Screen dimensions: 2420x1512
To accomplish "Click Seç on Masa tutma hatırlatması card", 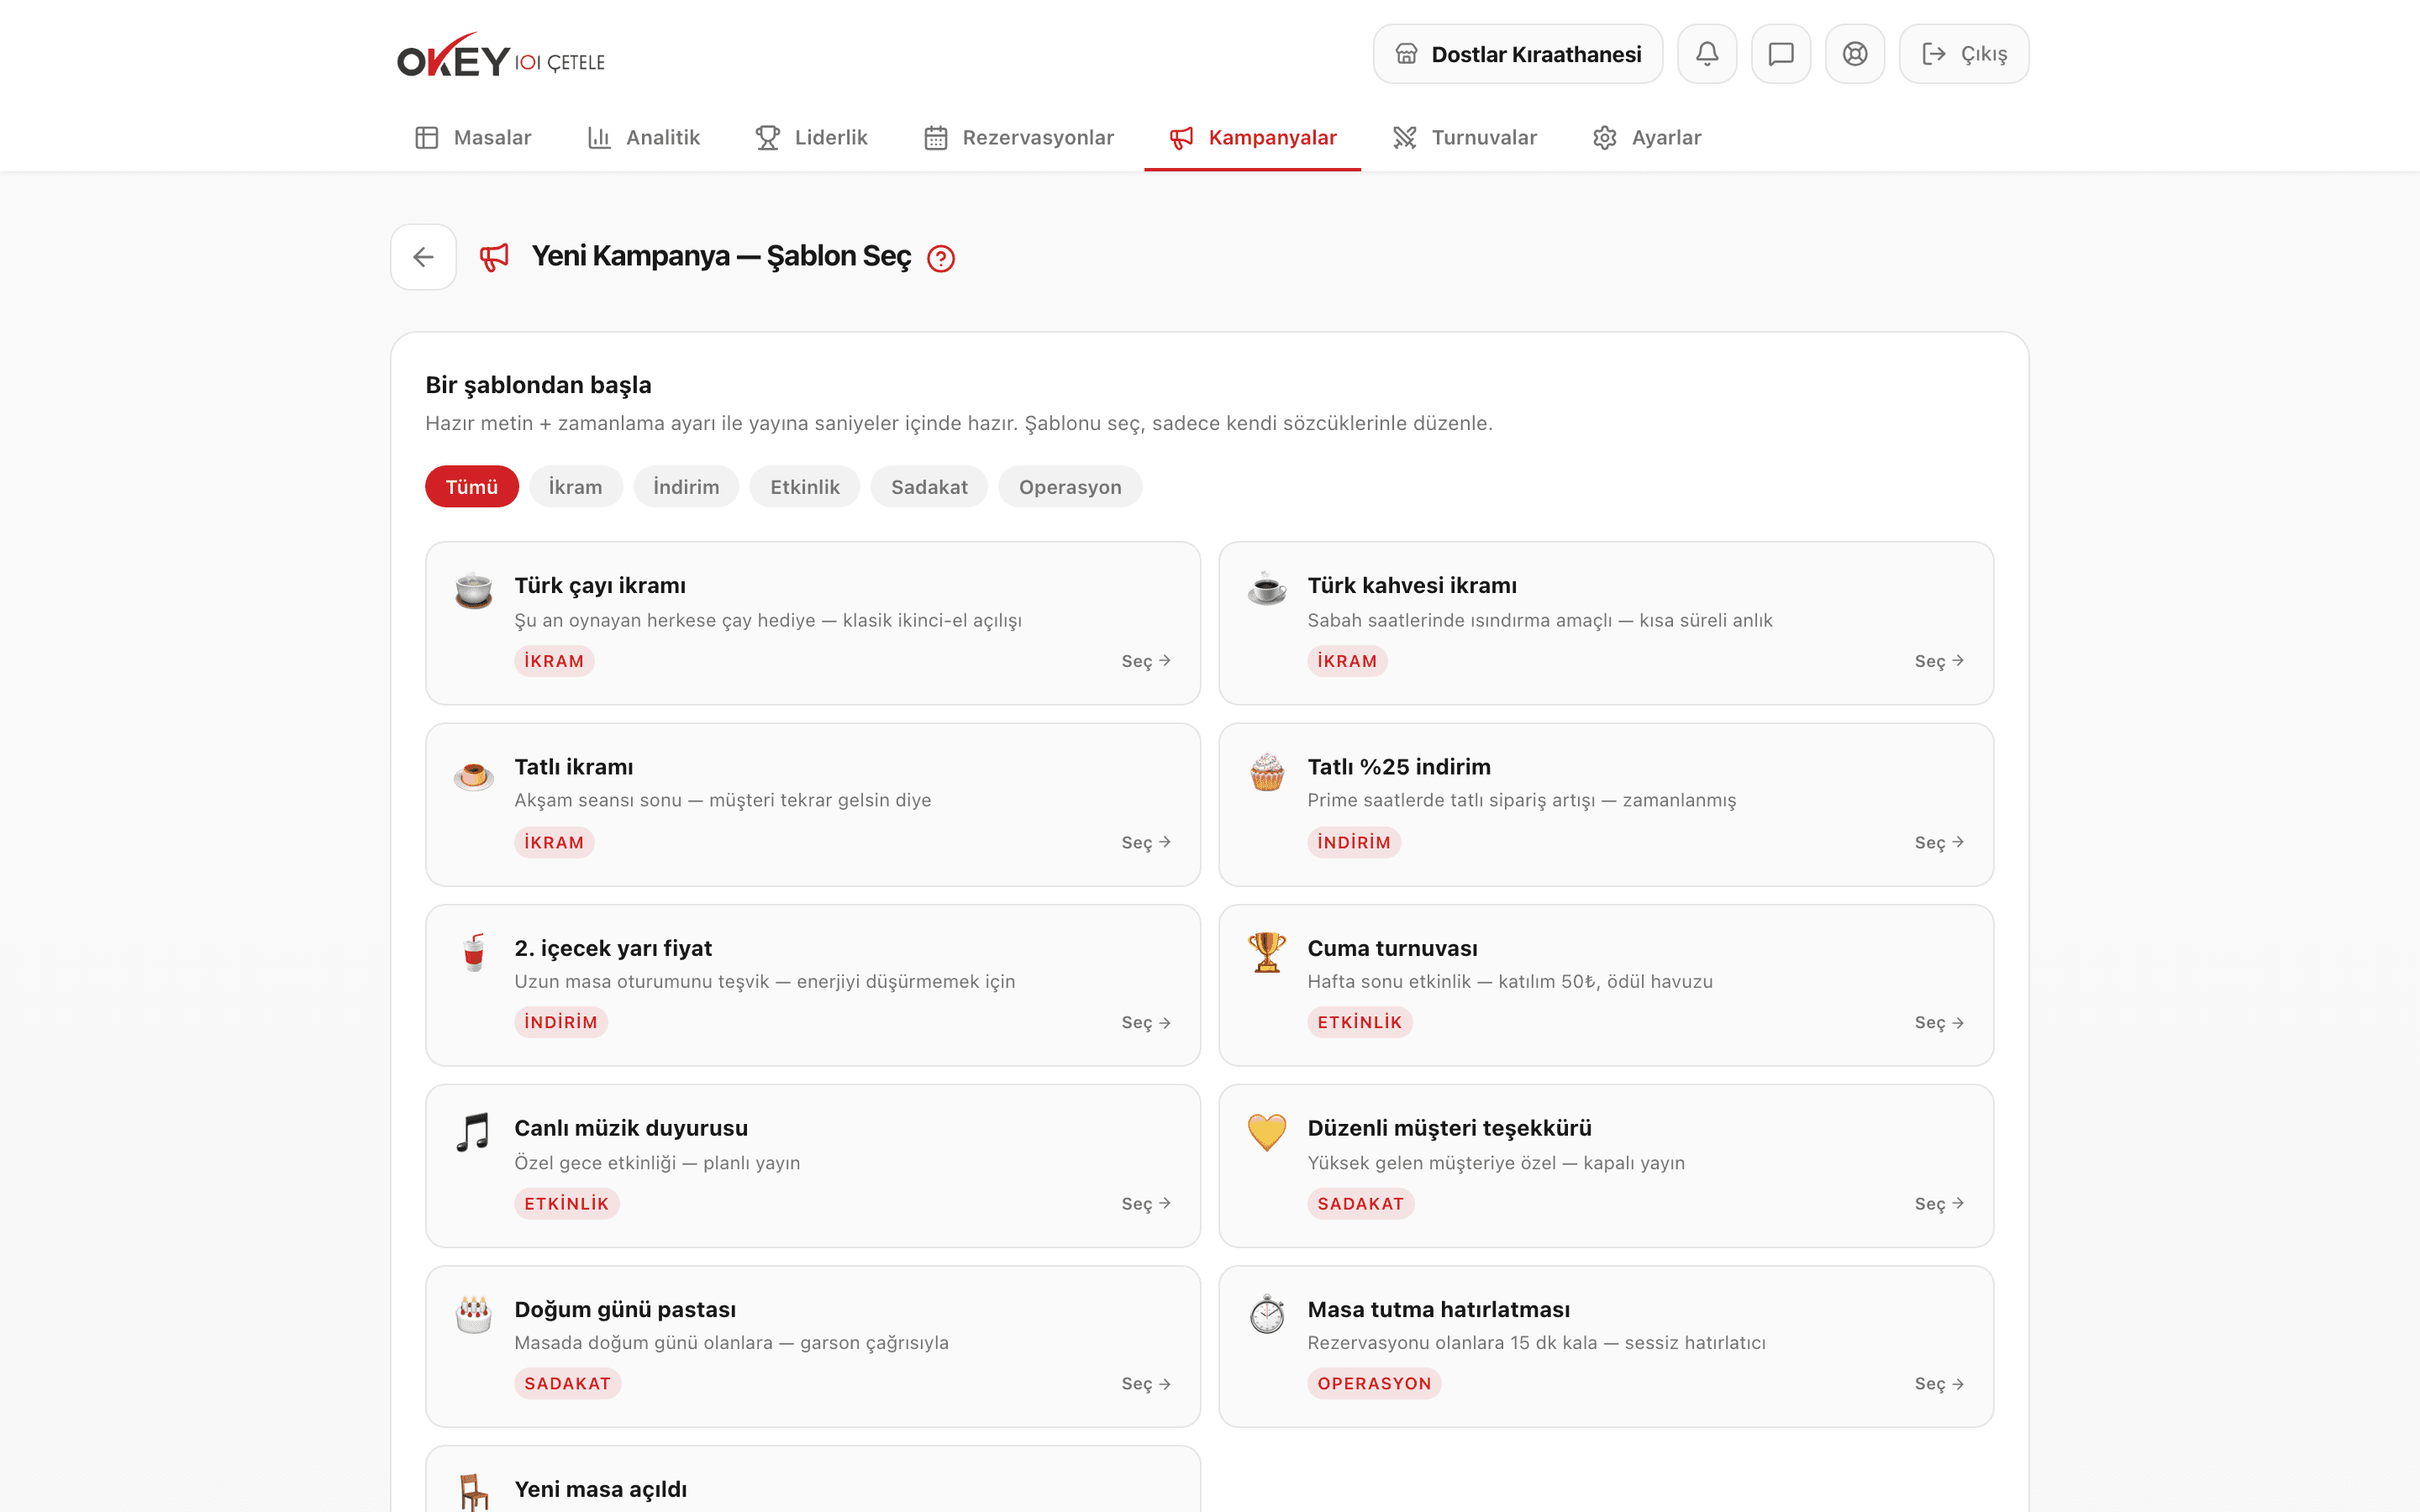I will [x=1939, y=1384].
